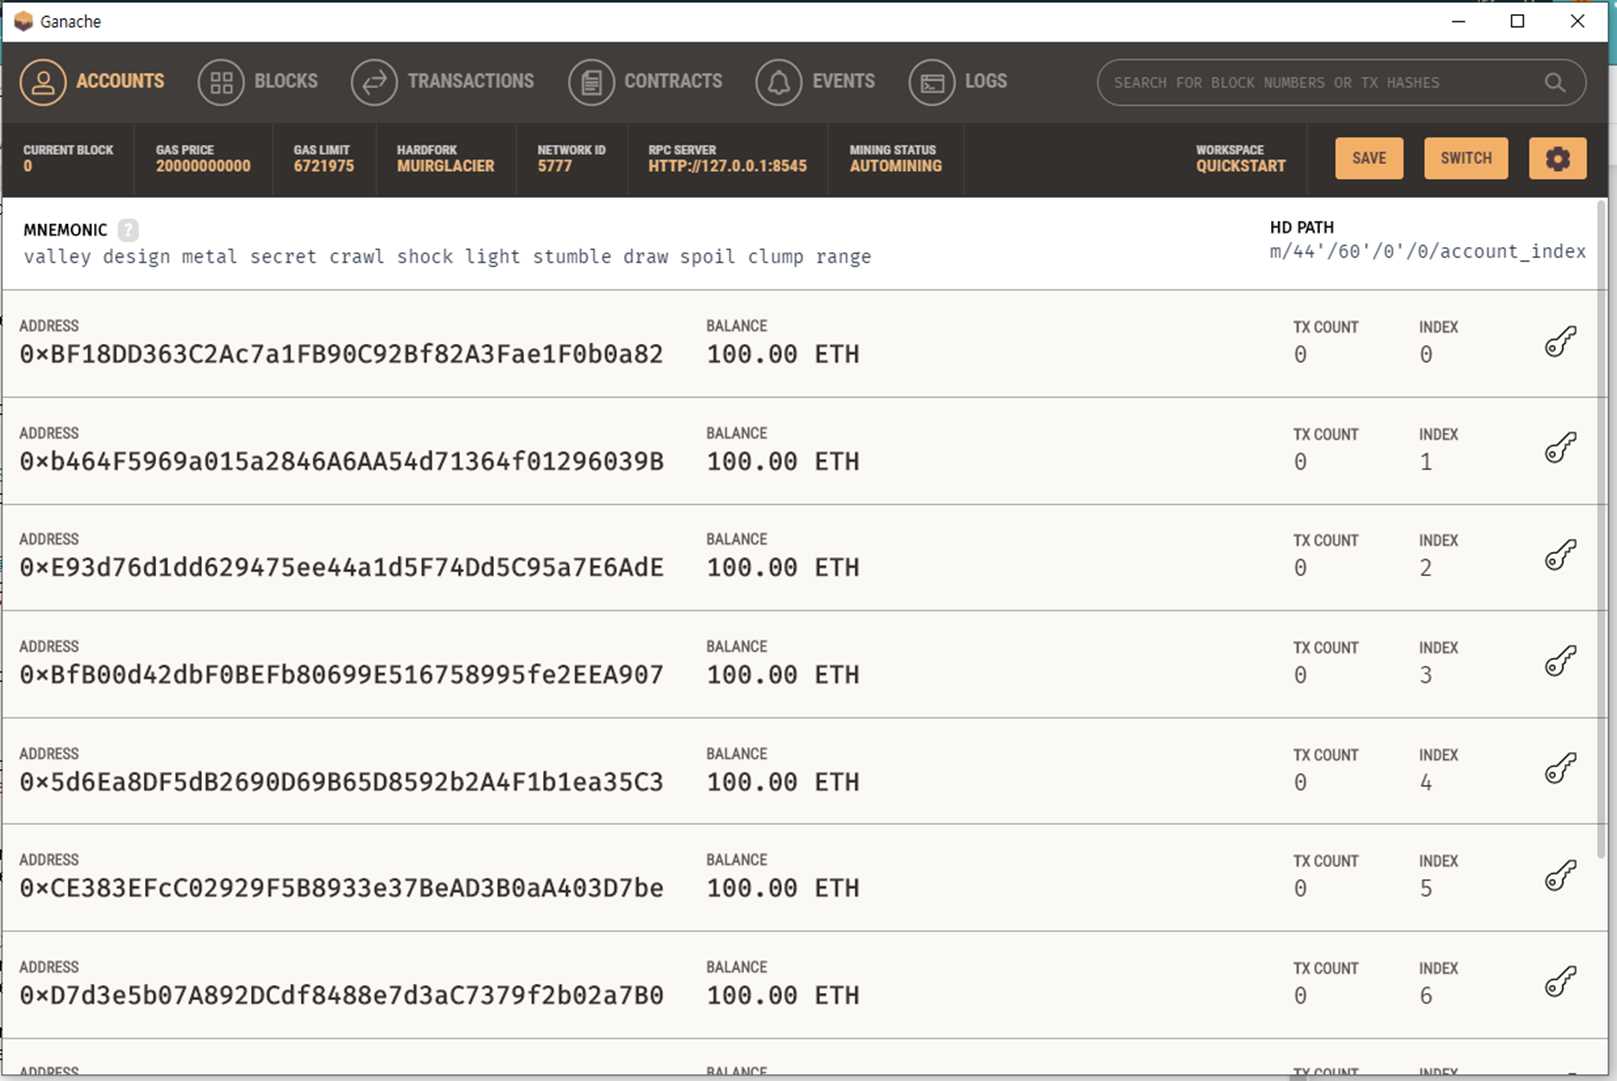Select address 0x5d6Ea8DF5dB2690D69B65D8592b2A4F1b1ea35C3
Image resolution: width=1617 pixels, height=1081 pixels.
[341, 781]
